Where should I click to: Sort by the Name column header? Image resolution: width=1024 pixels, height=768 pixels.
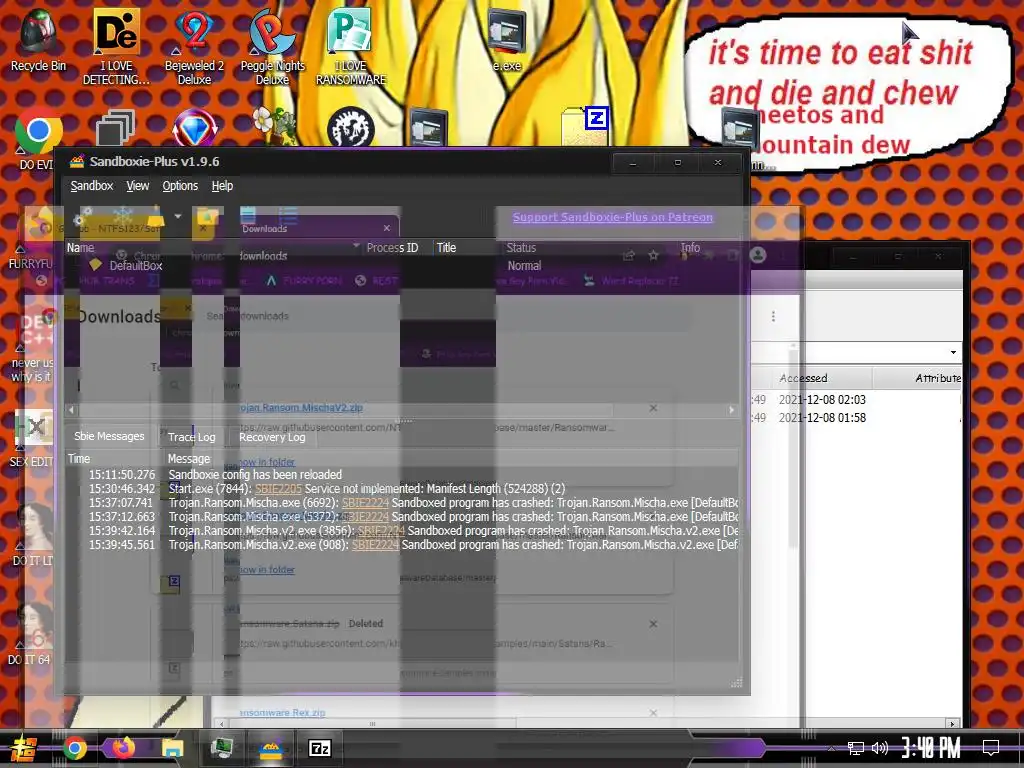click(x=80, y=248)
